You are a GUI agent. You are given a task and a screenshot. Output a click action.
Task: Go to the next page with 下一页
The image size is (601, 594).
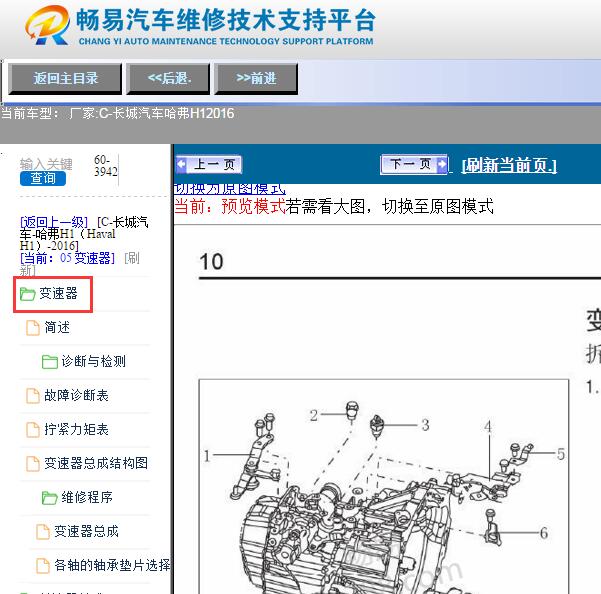[x=414, y=165]
